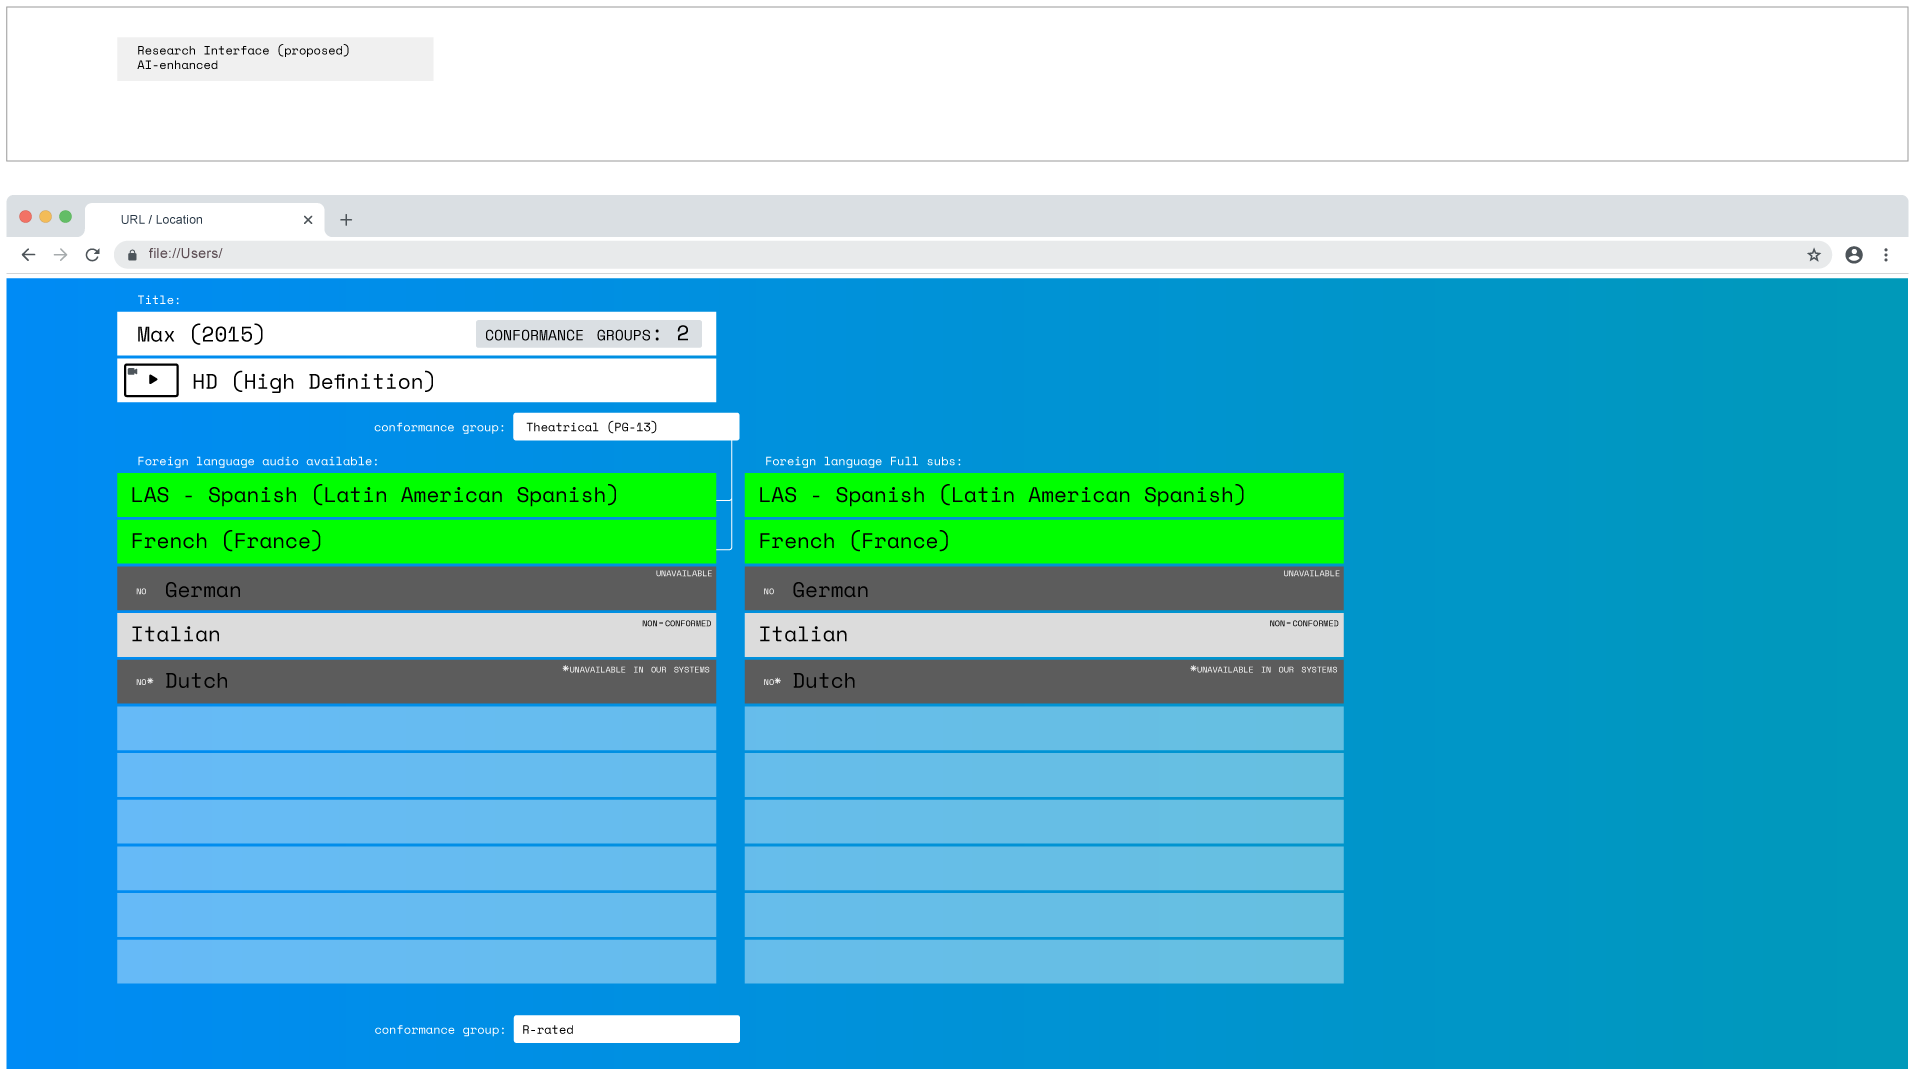
Task: Open a new tab with plus button
Action: click(346, 220)
